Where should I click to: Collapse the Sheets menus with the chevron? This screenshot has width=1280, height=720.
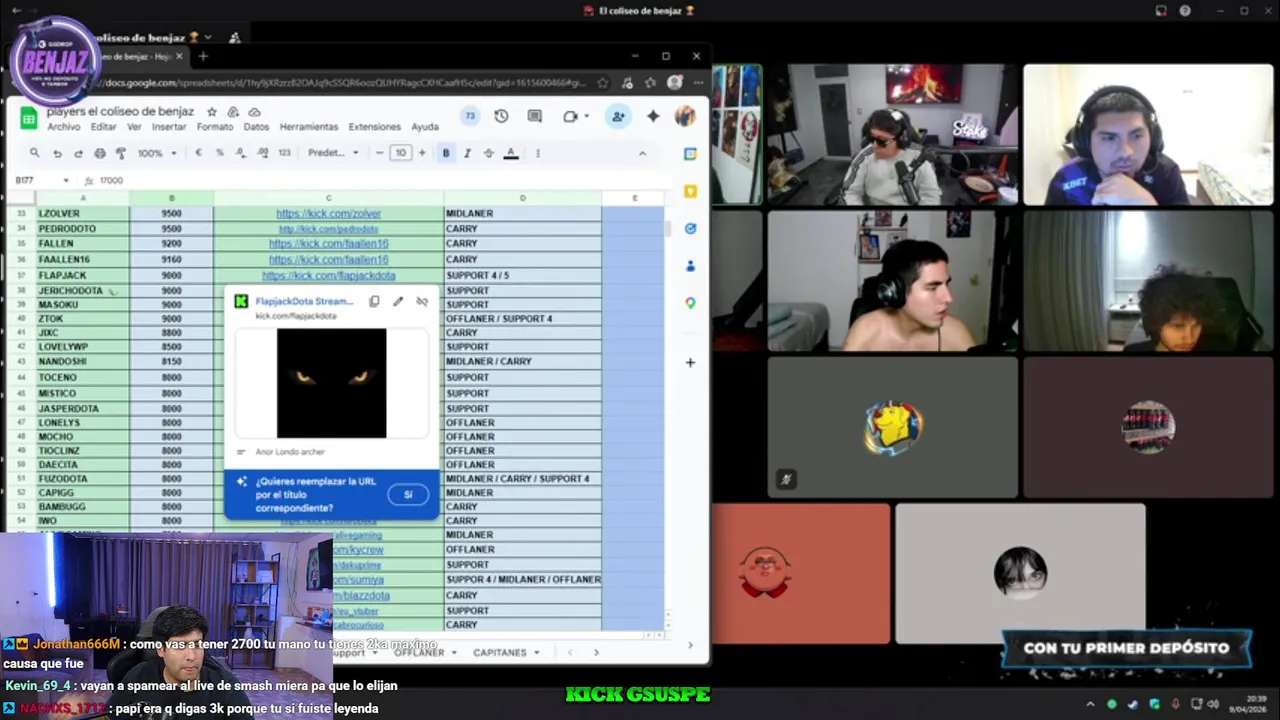(642, 153)
